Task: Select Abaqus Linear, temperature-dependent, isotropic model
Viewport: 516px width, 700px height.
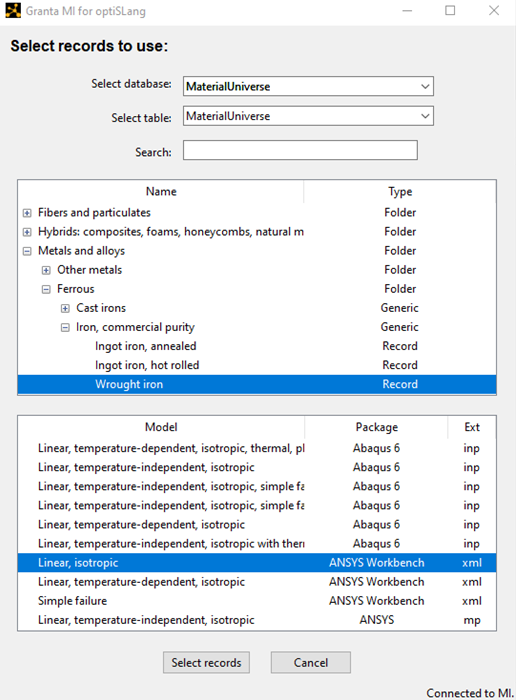Action: click(257, 525)
